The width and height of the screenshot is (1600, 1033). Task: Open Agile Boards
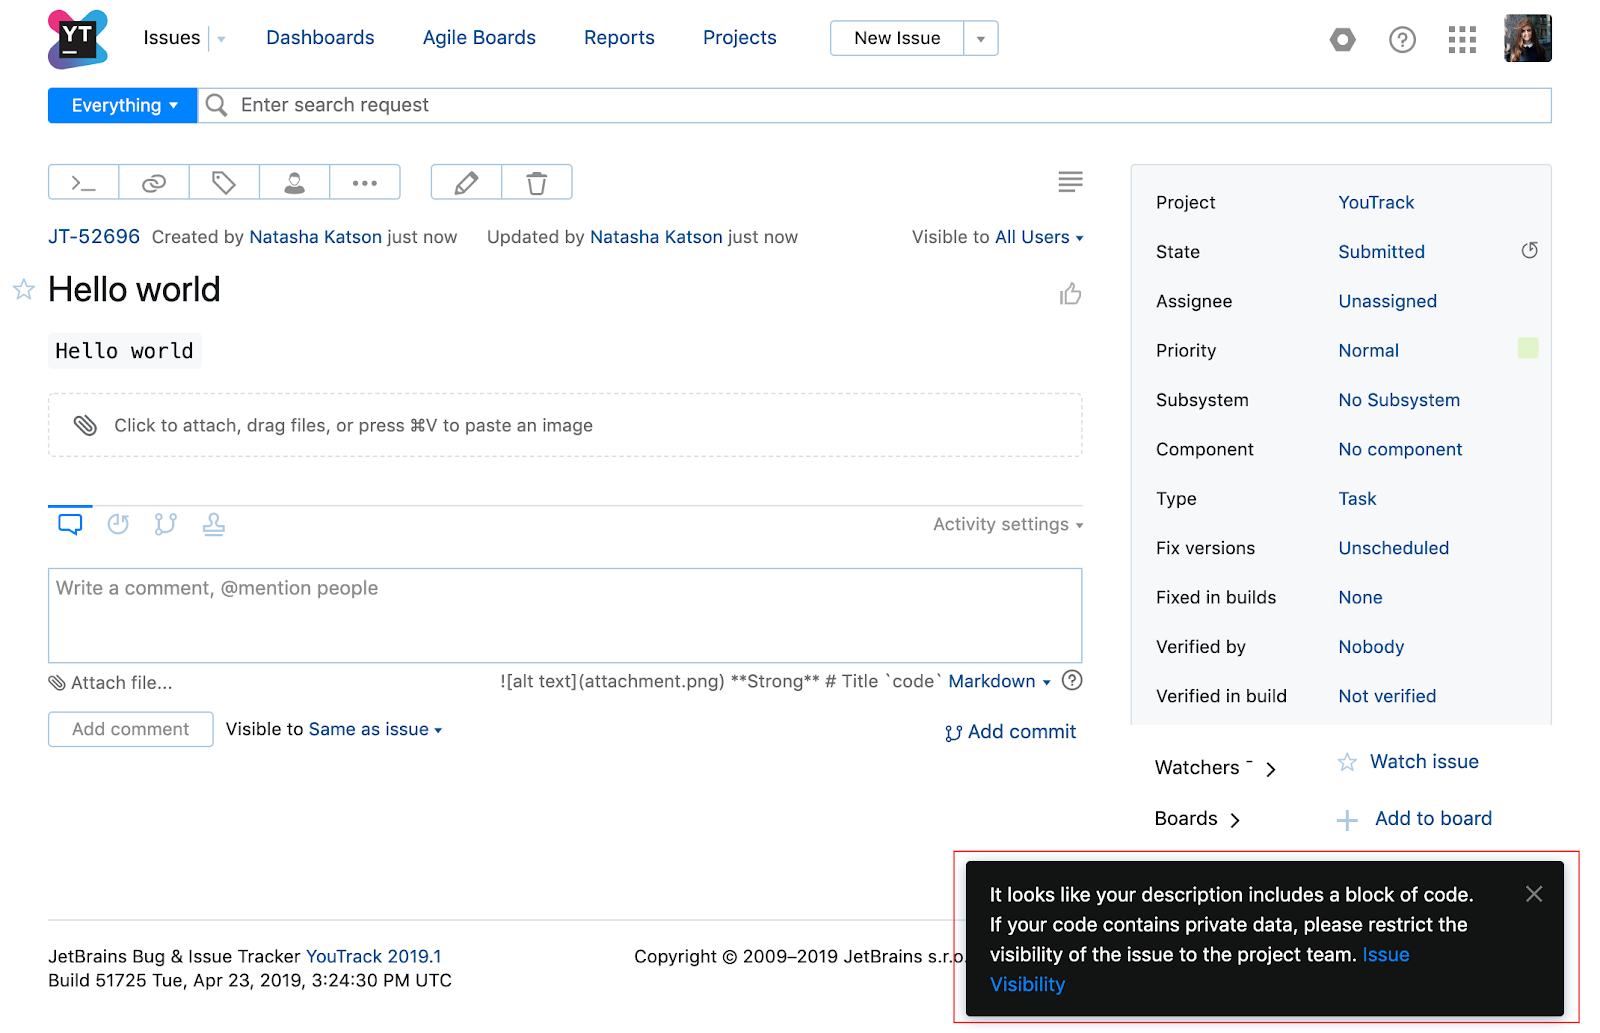coord(479,38)
